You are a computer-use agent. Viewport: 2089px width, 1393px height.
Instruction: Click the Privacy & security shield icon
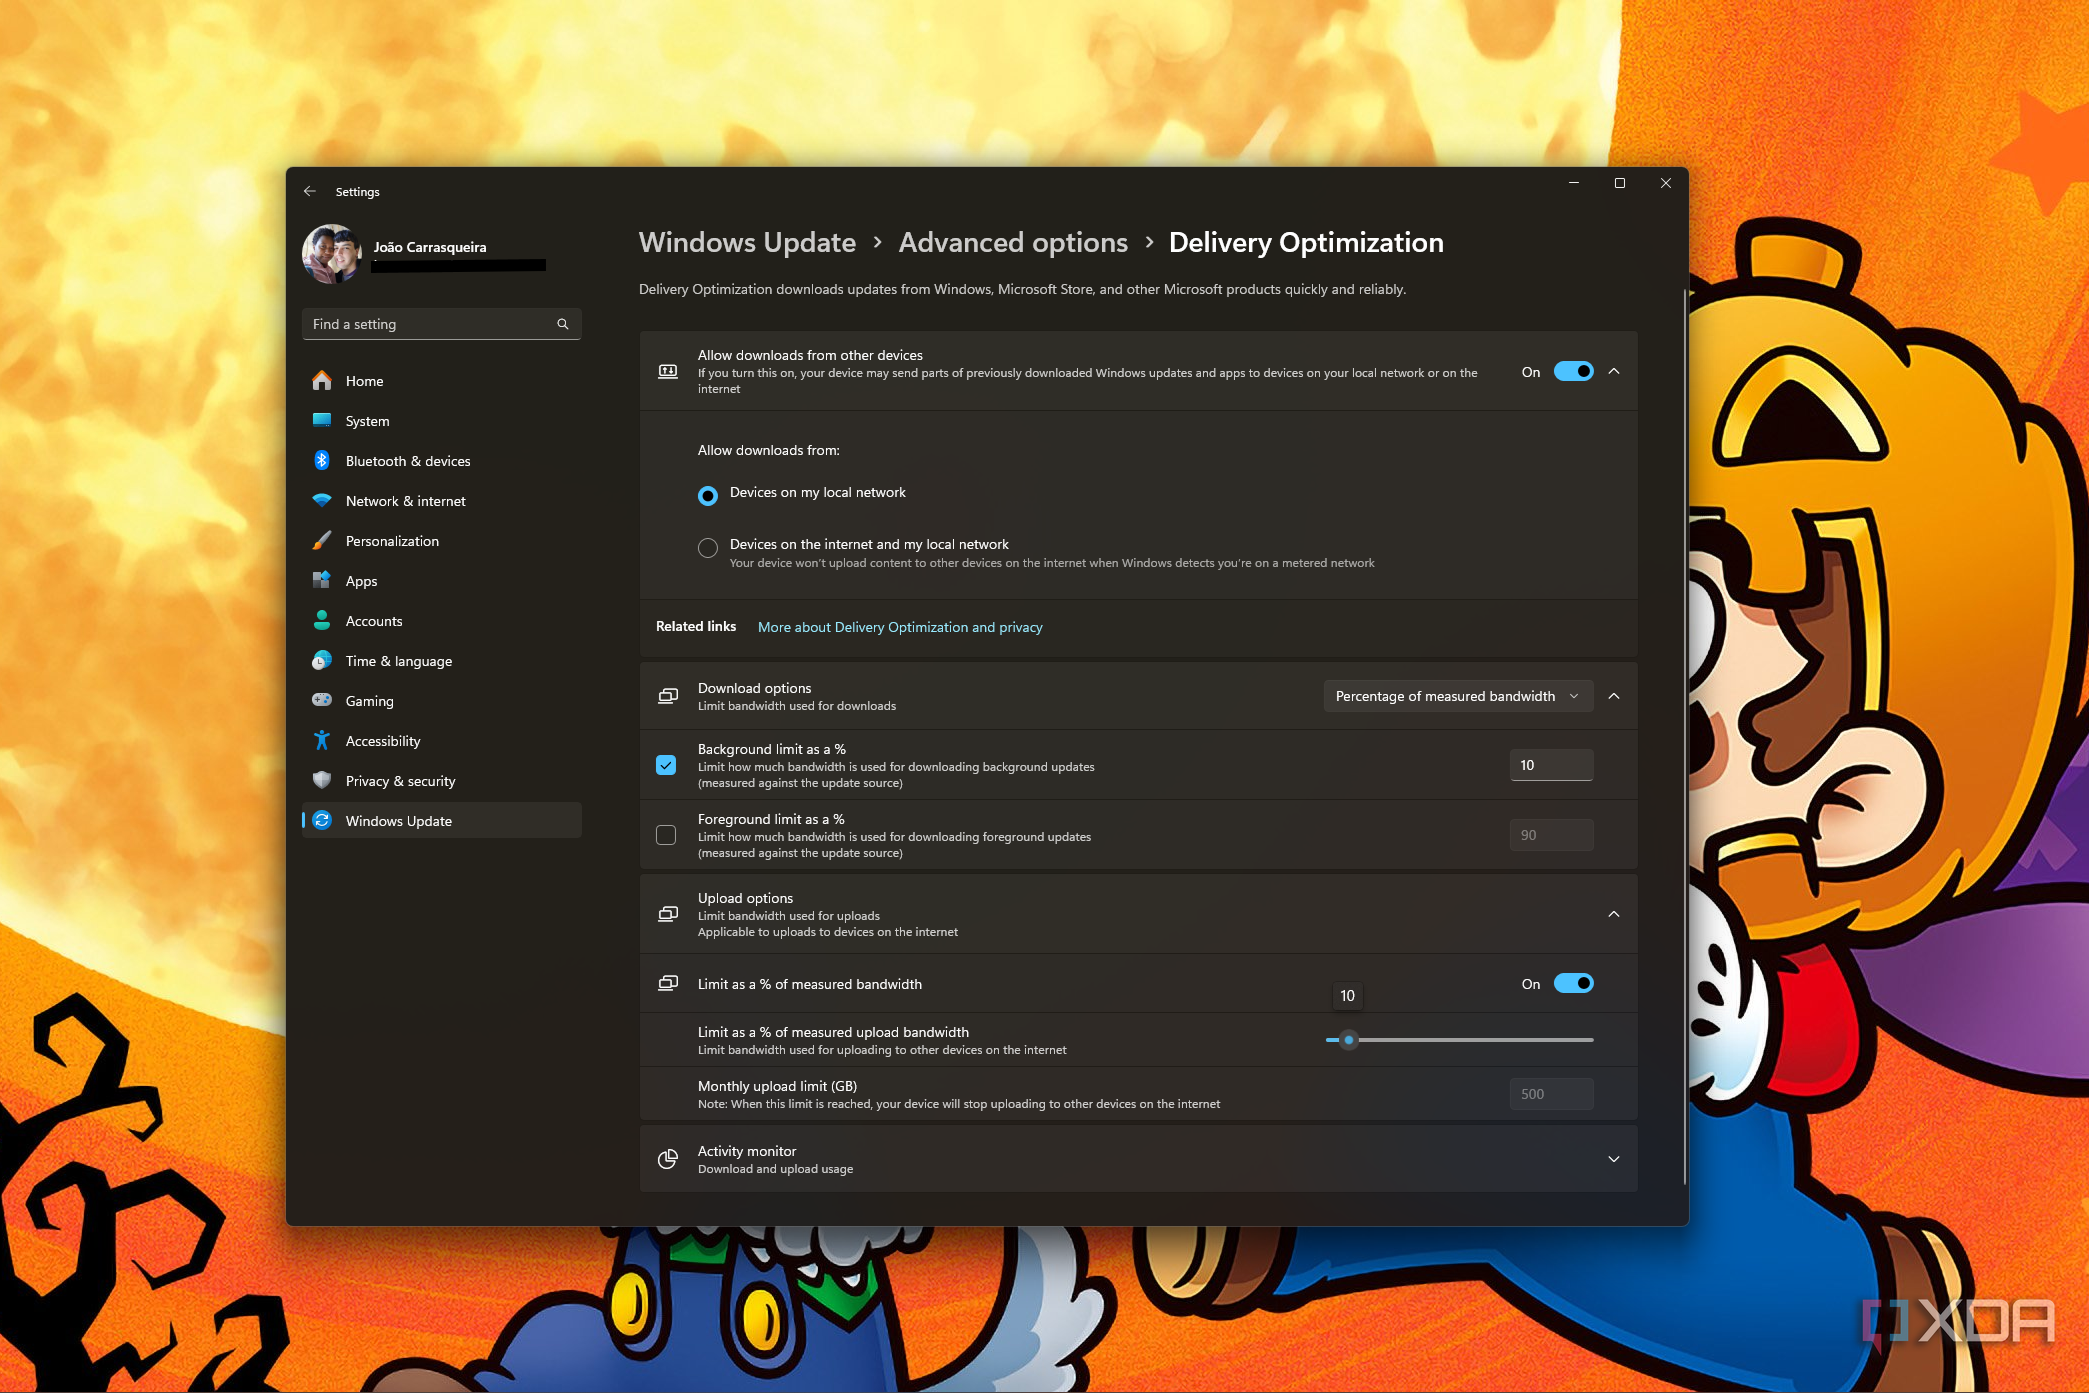click(321, 781)
